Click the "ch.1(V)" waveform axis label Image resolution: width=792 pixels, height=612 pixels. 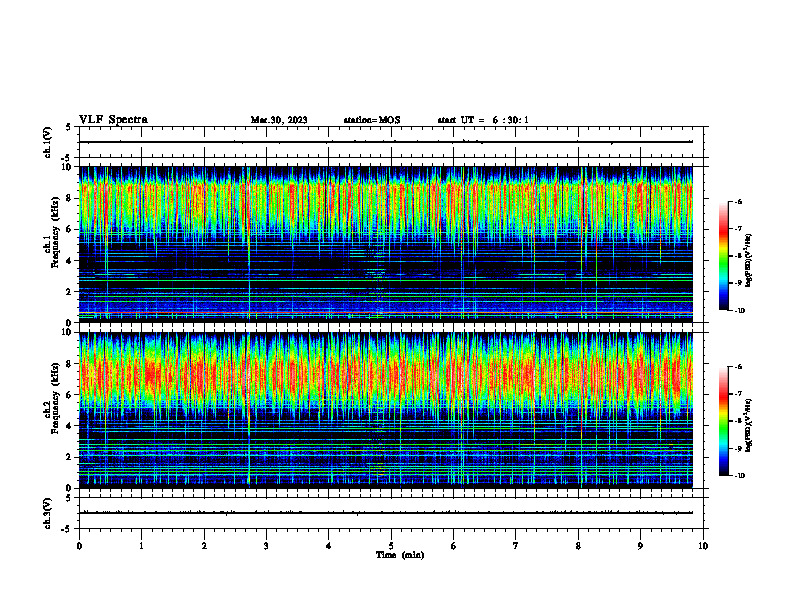point(47,142)
